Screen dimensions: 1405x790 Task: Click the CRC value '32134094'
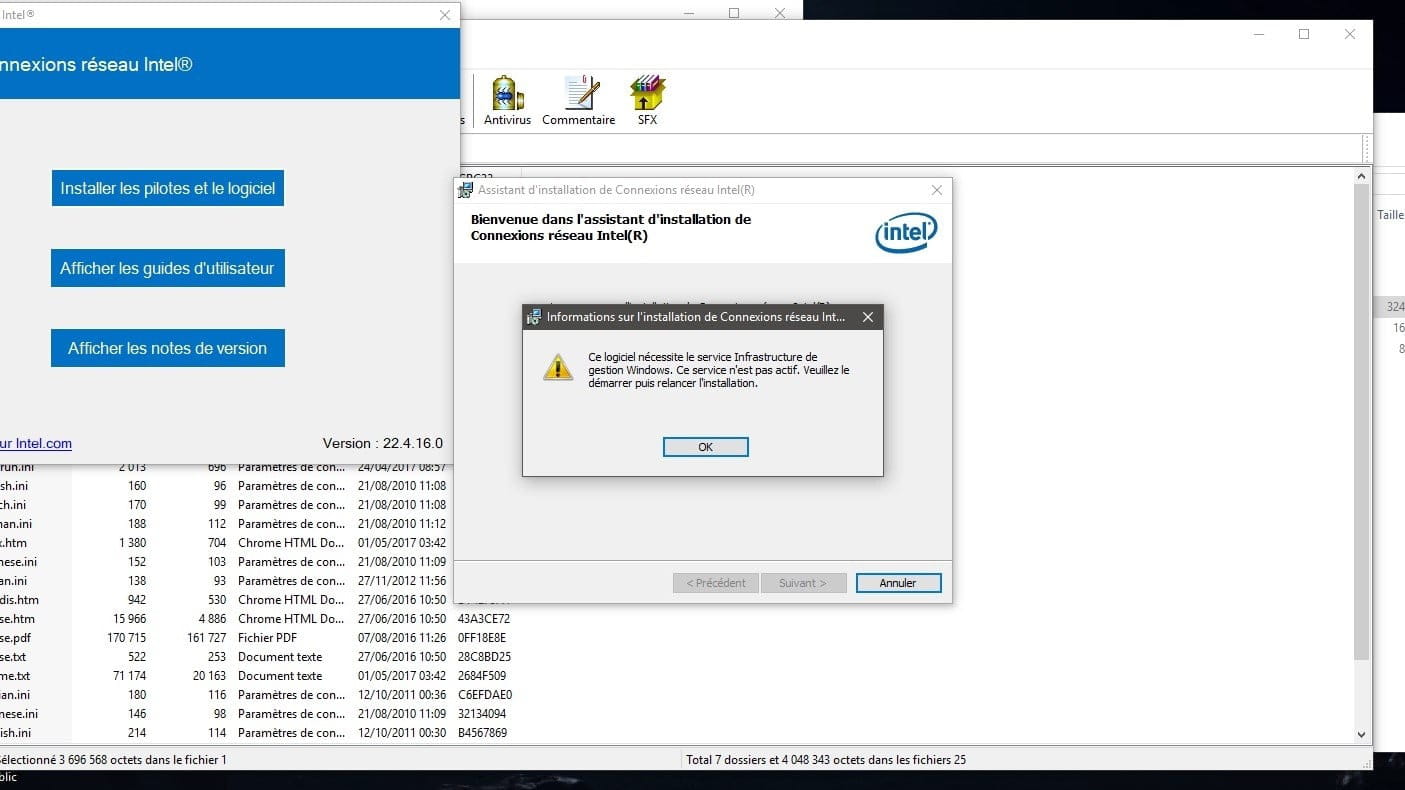point(482,714)
